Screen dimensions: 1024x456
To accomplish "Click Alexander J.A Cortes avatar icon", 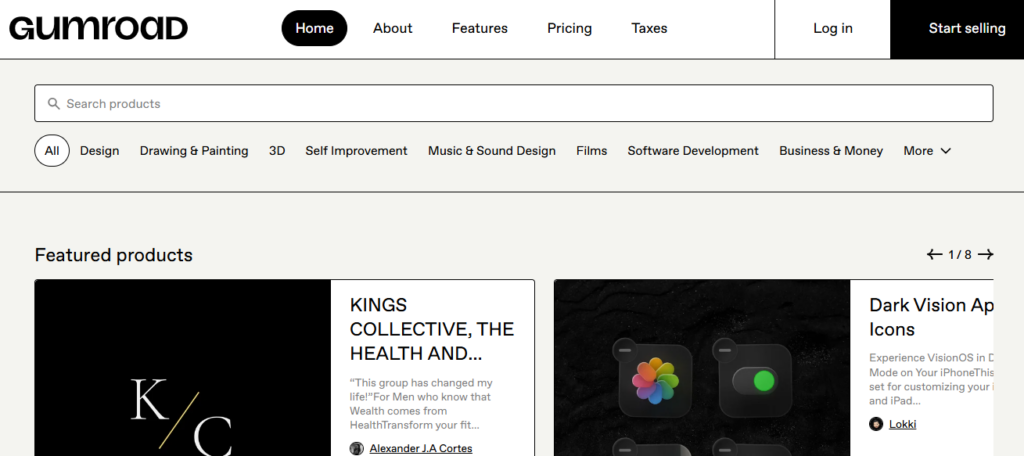I will pos(357,448).
